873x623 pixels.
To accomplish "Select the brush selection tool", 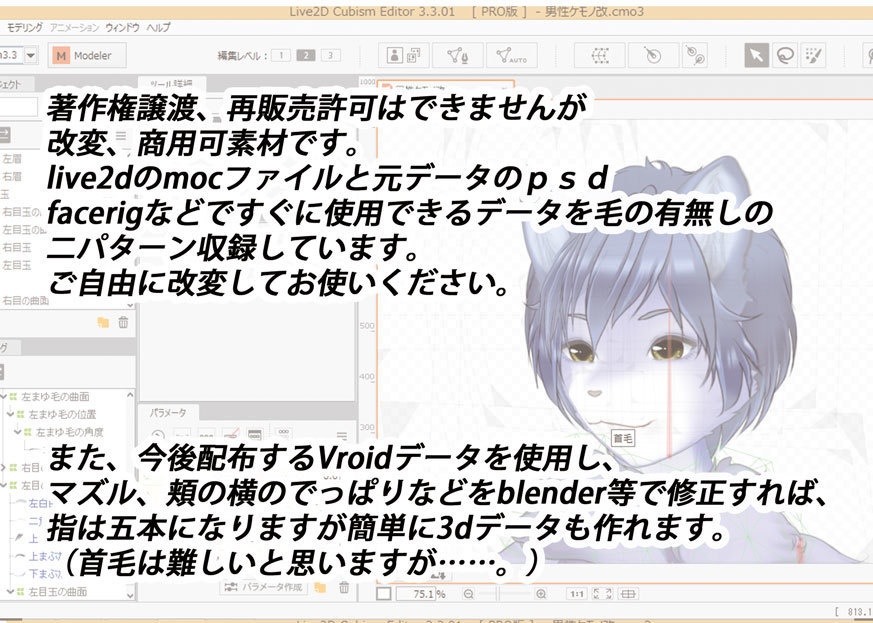I will pyautogui.click(x=813, y=55).
